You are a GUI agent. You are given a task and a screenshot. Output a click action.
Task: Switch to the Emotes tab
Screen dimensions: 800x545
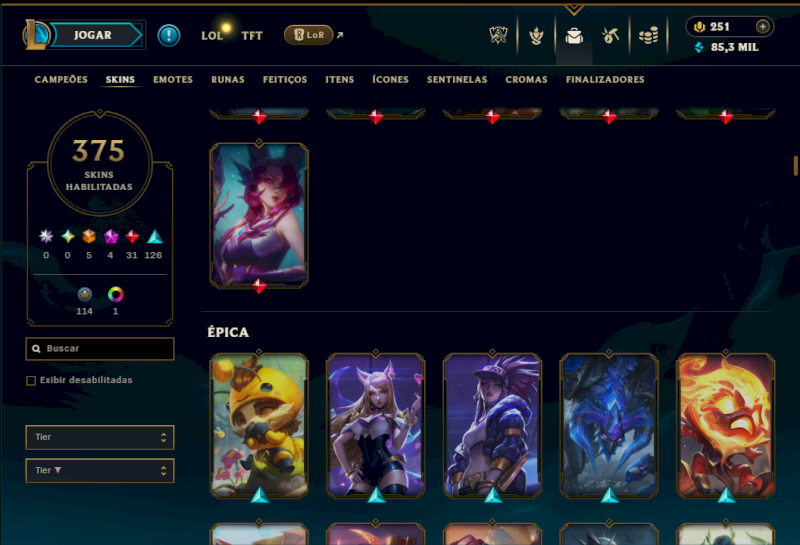point(173,80)
